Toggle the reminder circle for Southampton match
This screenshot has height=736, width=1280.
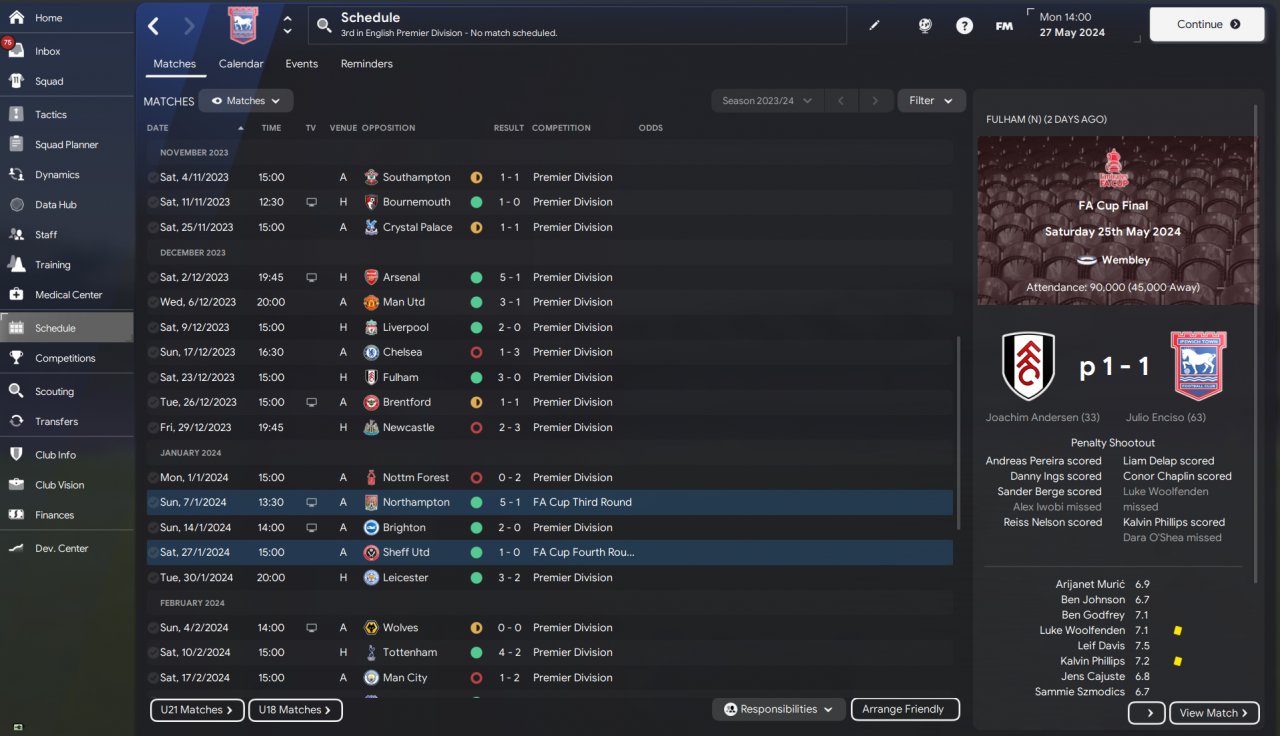coord(153,177)
